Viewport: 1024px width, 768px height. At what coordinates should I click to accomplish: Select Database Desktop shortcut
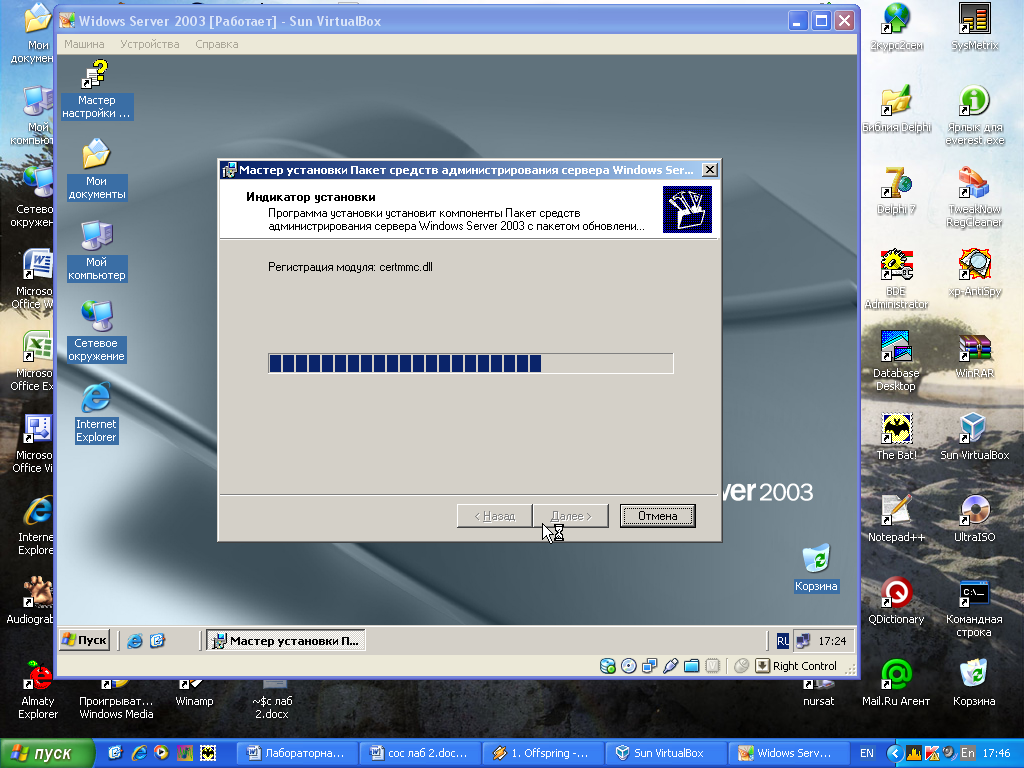(896, 361)
